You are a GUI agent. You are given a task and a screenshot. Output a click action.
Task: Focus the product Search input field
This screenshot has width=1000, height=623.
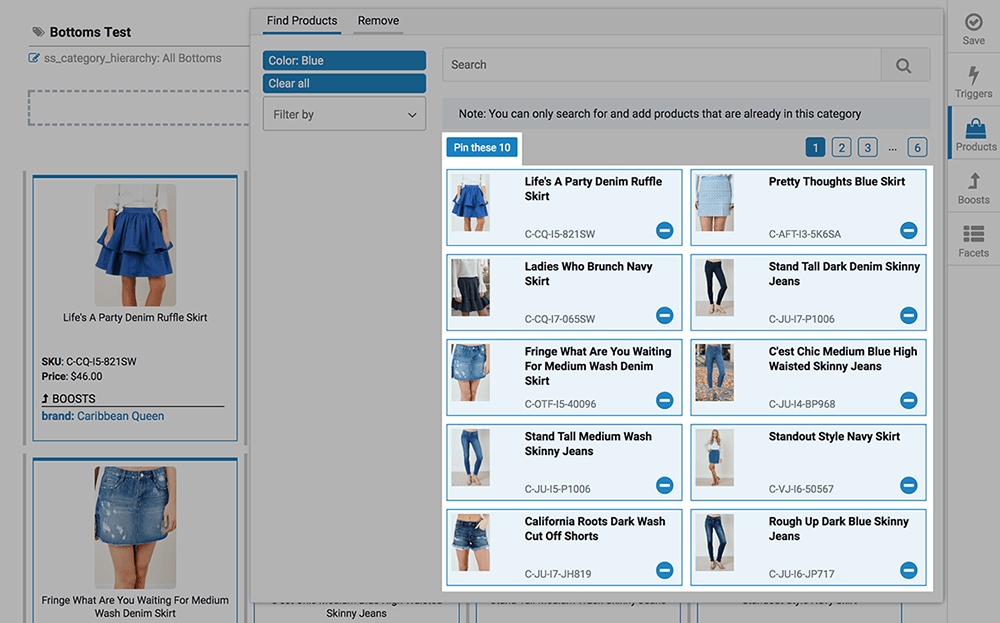click(661, 65)
